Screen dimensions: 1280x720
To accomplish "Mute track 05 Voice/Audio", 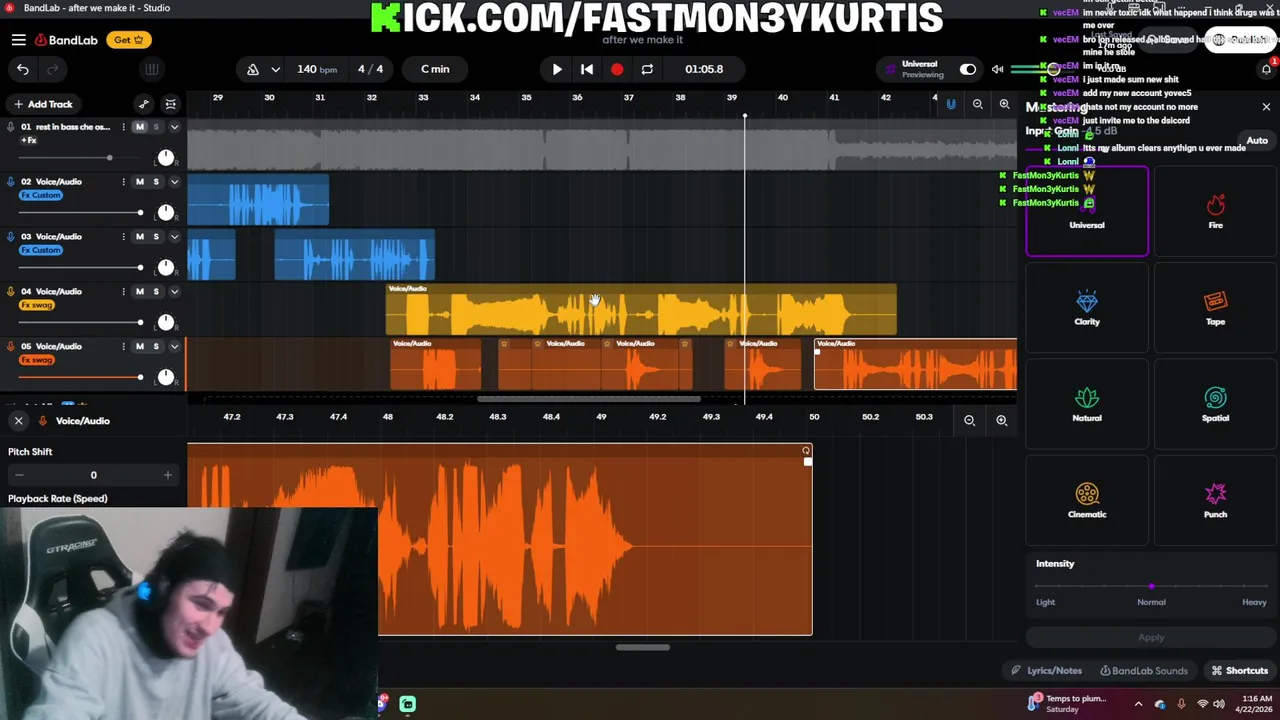I will coord(140,347).
